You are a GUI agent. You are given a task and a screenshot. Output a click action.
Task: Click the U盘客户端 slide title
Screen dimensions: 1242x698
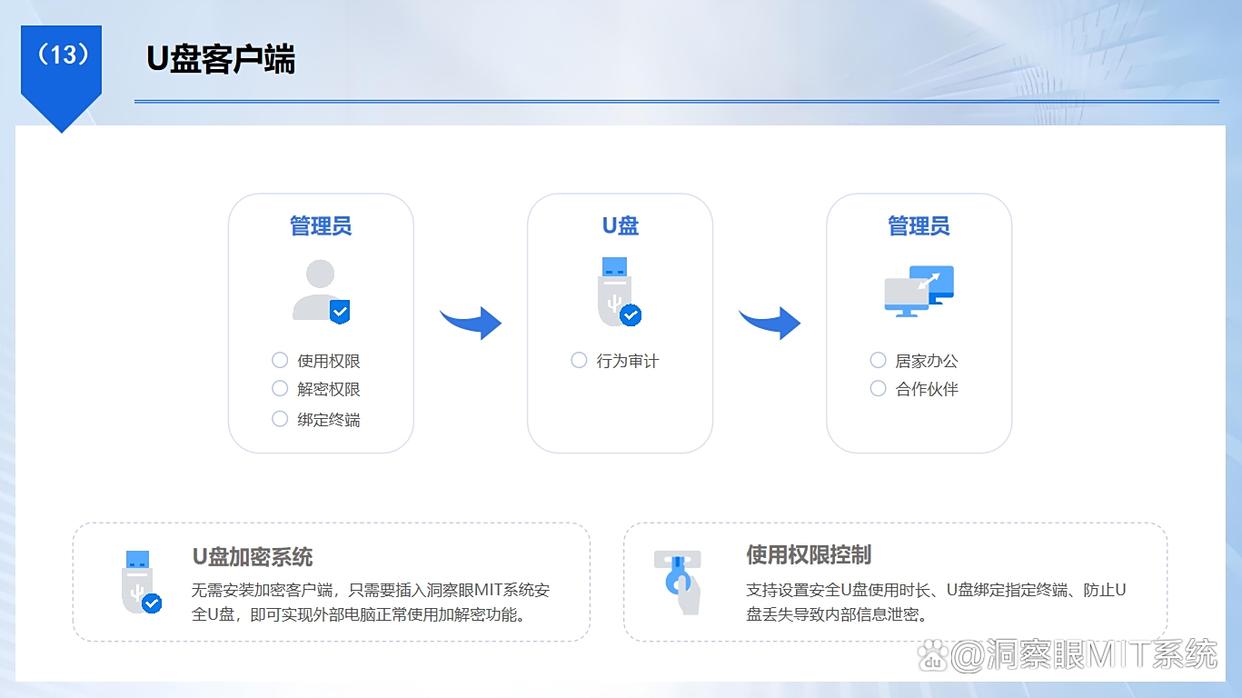coord(221,59)
